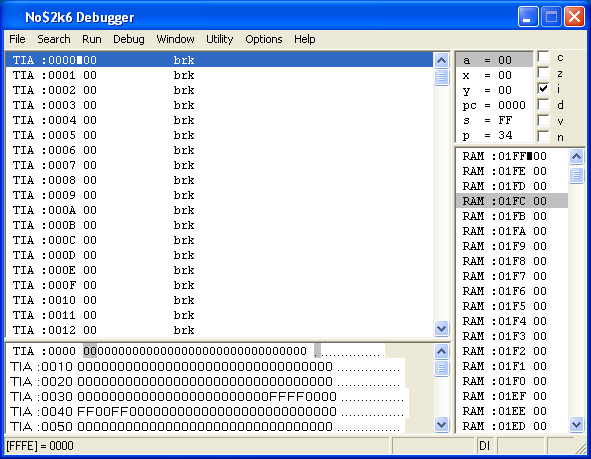This screenshot has width=591, height=459.
Task: Toggle the decimal flag d checkbox
Action: coord(543,104)
